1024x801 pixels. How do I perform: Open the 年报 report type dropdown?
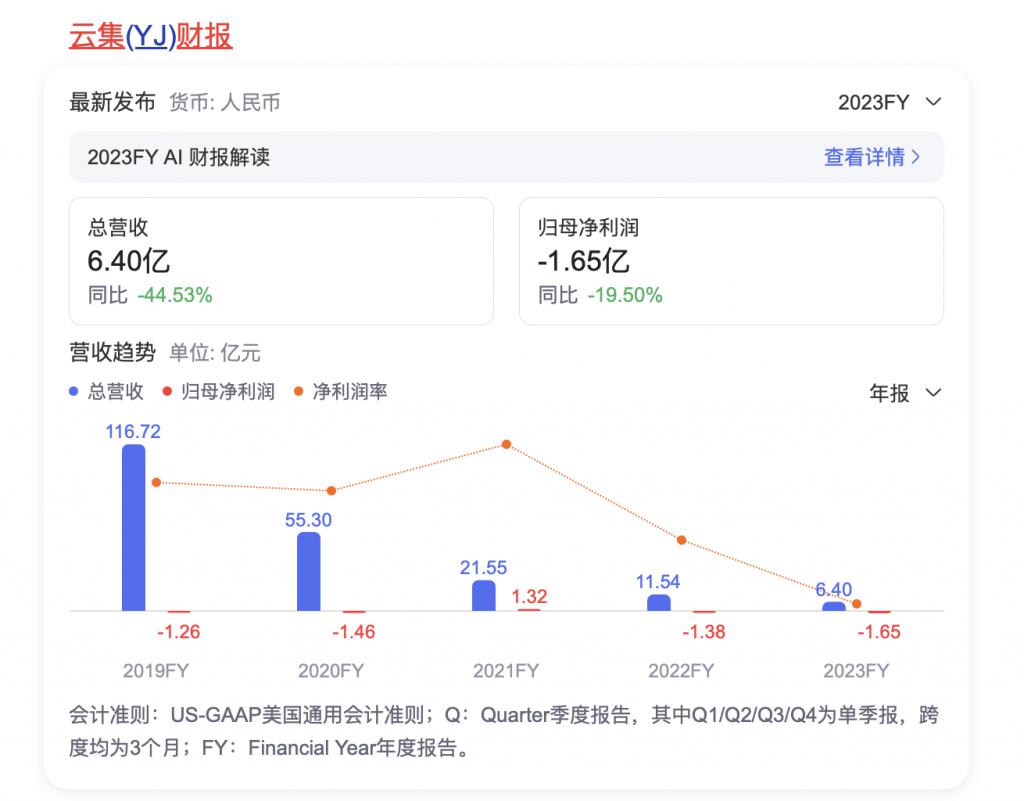click(x=904, y=393)
